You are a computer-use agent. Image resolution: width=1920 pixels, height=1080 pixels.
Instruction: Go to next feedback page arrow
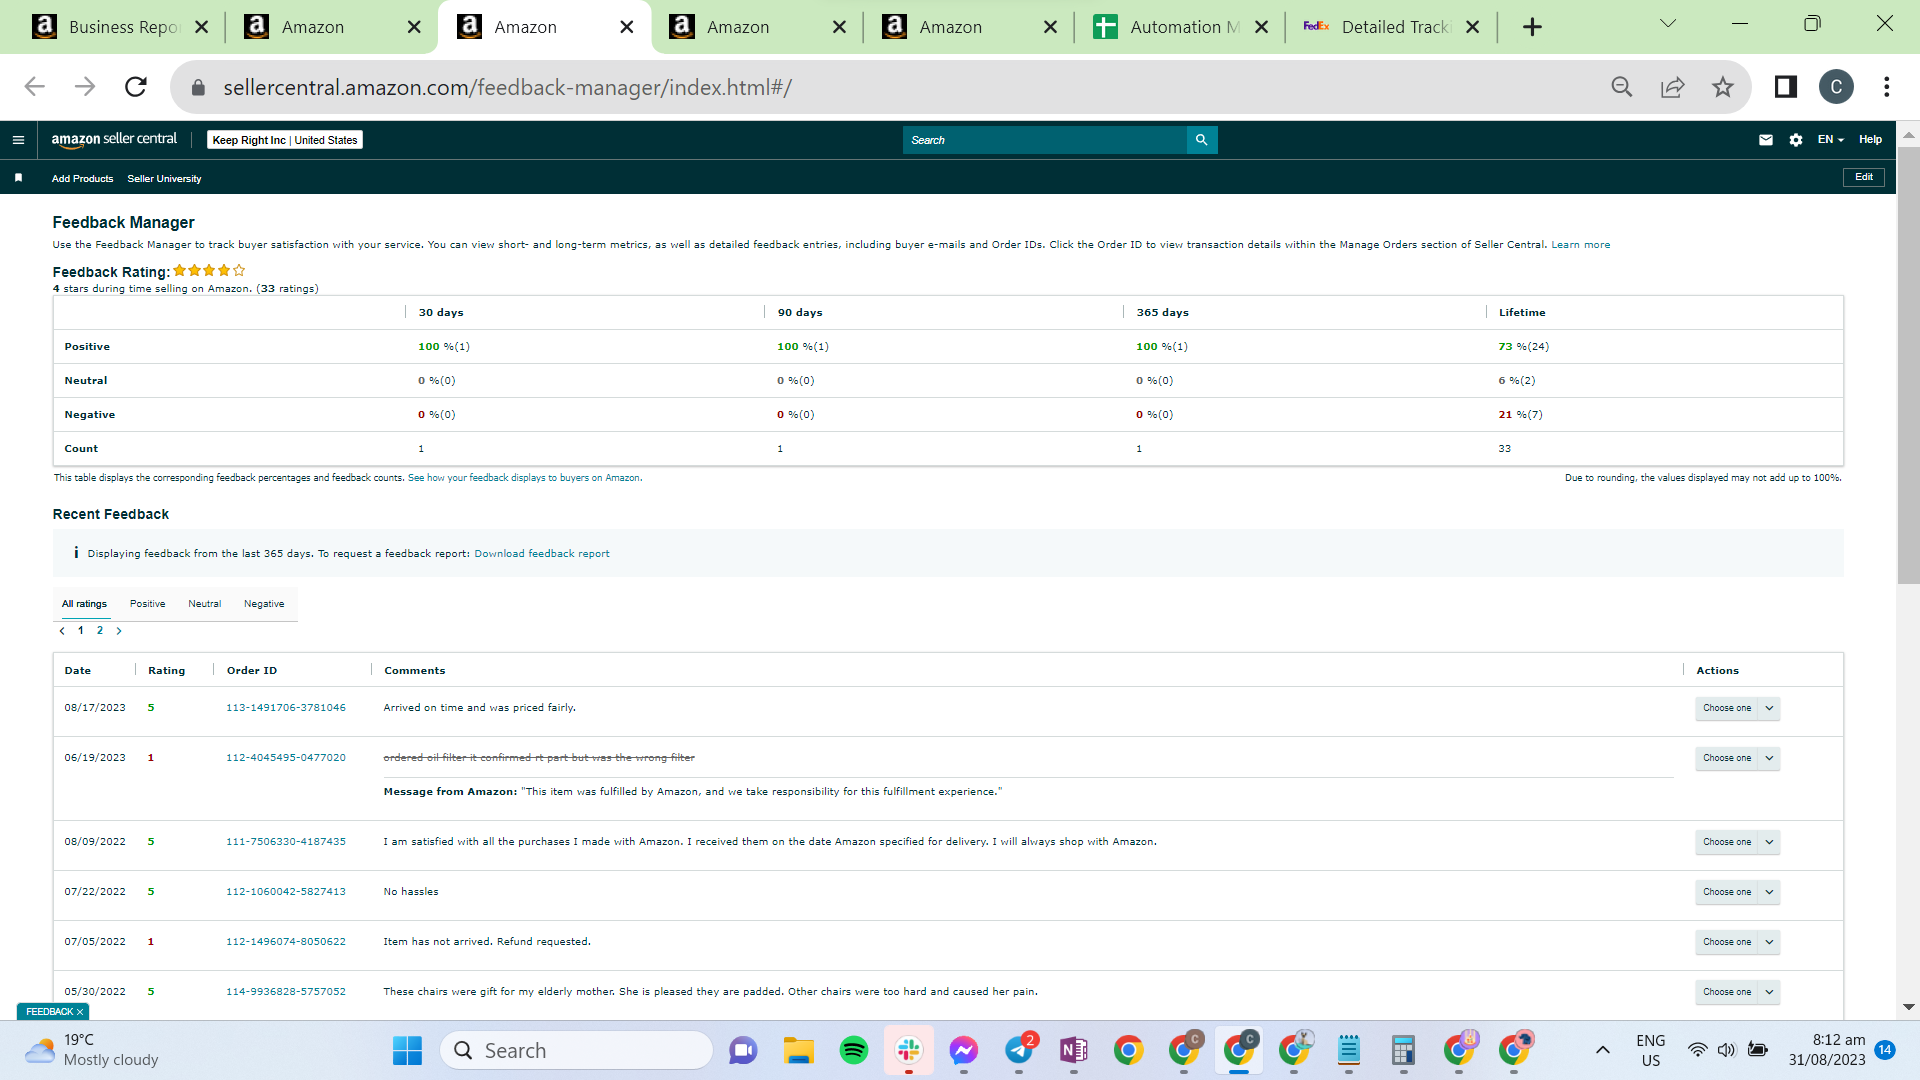(119, 631)
